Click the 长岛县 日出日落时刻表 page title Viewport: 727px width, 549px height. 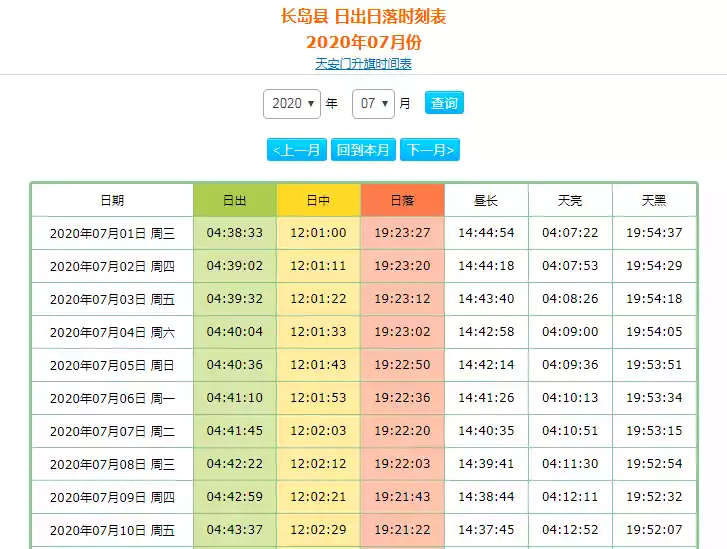pos(363,17)
